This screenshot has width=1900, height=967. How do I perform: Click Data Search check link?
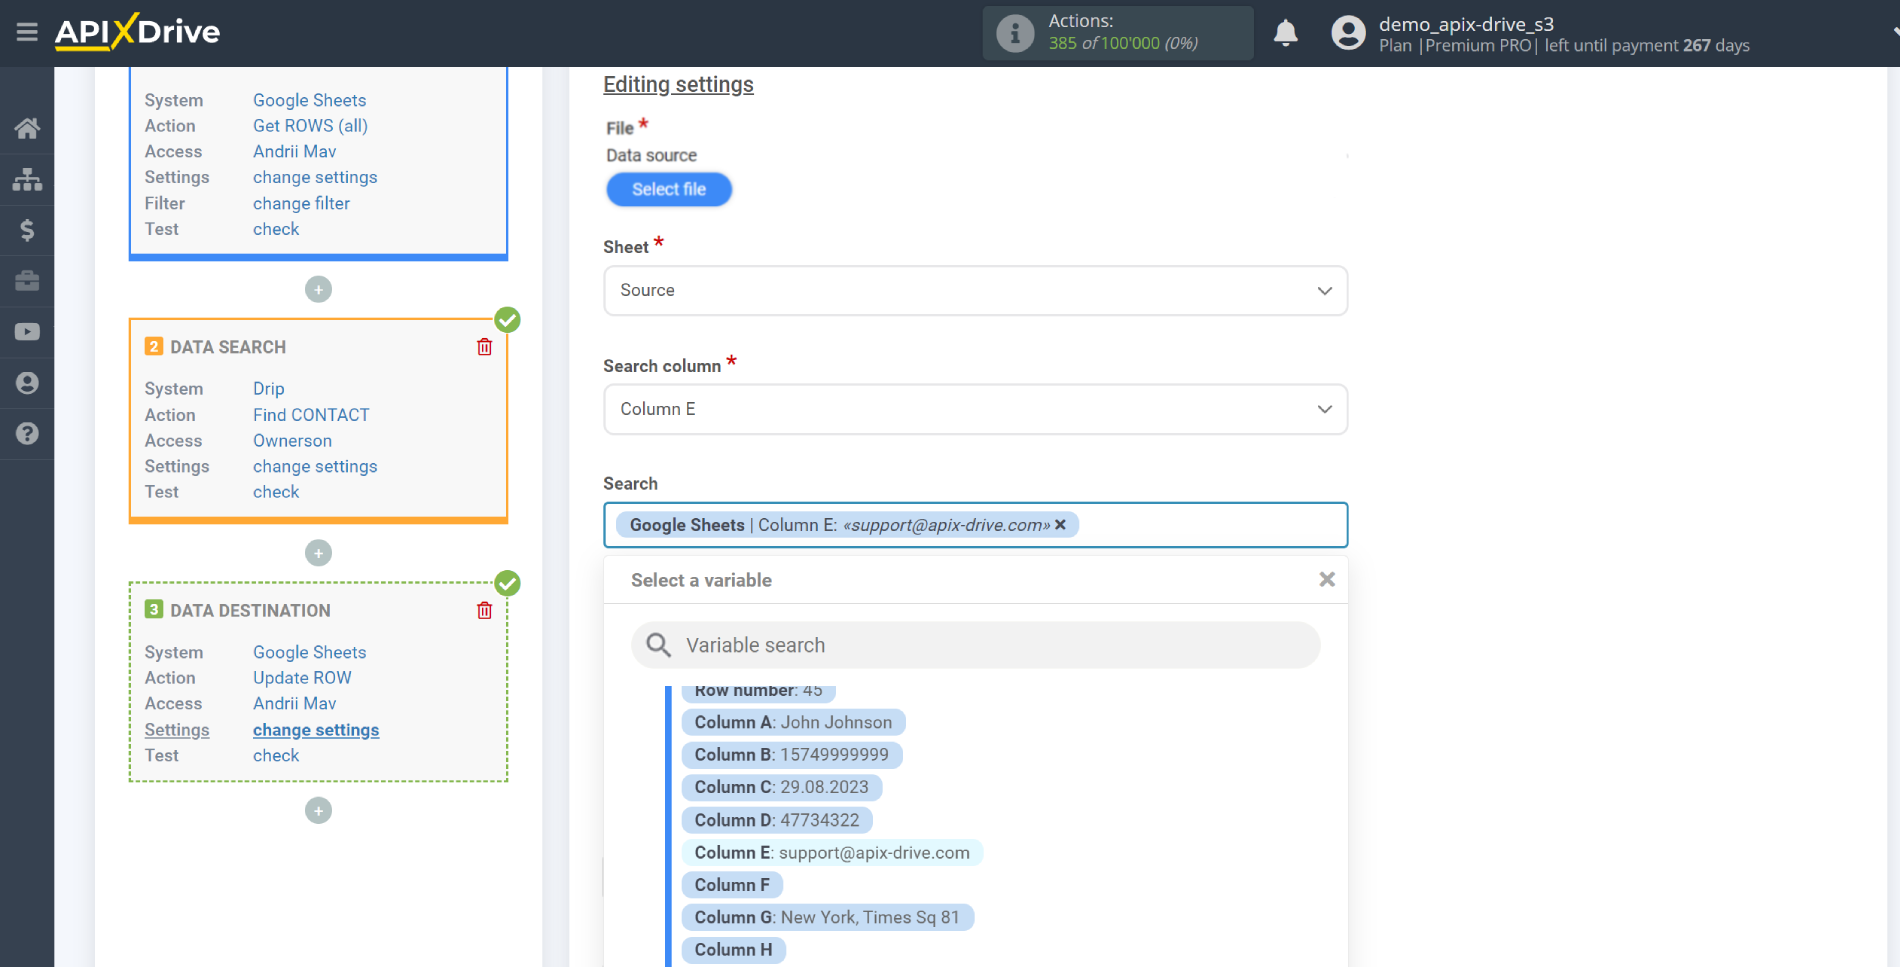[276, 492]
